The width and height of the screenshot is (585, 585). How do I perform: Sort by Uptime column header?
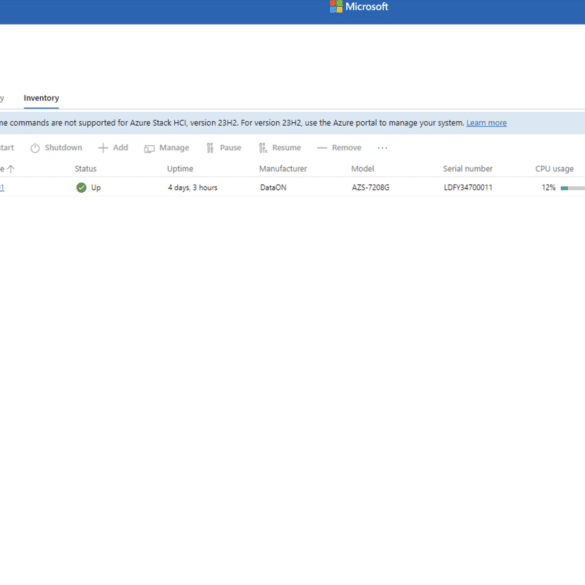click(180, 169)
